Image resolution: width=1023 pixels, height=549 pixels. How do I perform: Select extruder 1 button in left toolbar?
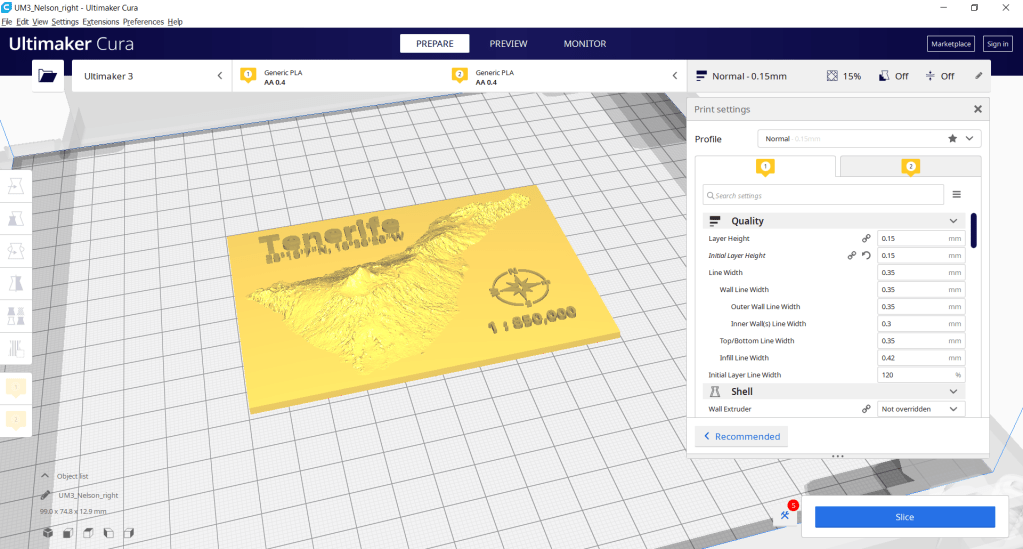(17, 389)
